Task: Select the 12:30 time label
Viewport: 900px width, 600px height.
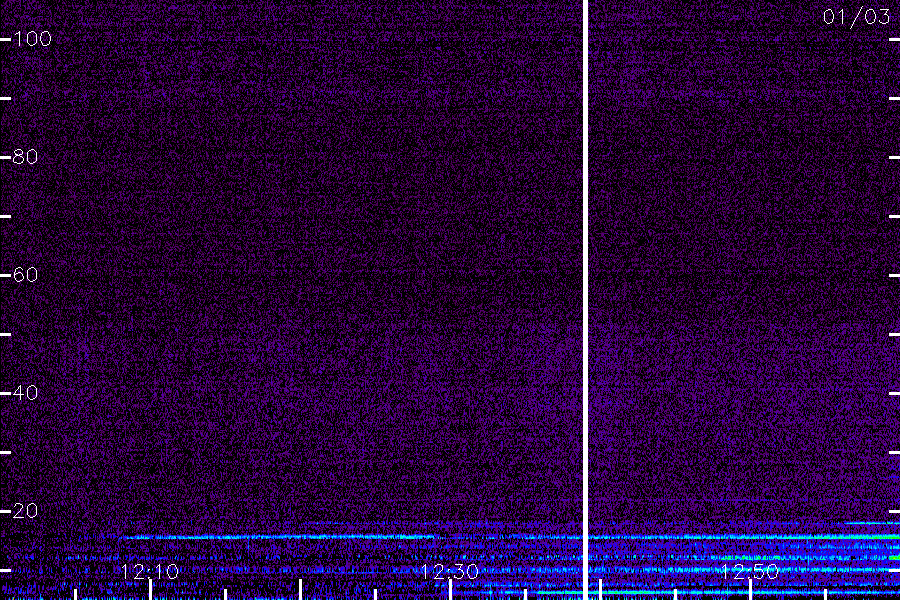Action: click(x=449, y=571)
